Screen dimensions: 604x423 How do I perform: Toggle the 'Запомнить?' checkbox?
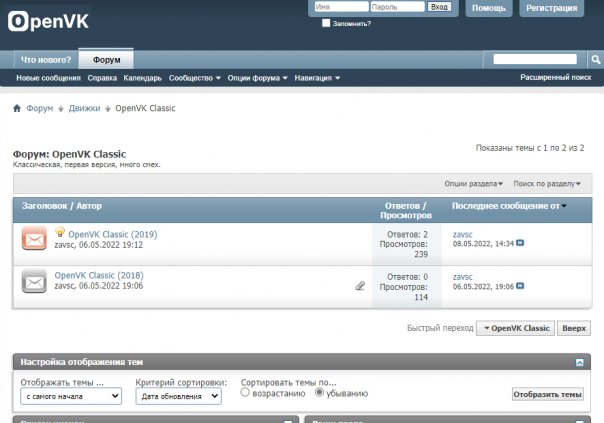point(326,23)
